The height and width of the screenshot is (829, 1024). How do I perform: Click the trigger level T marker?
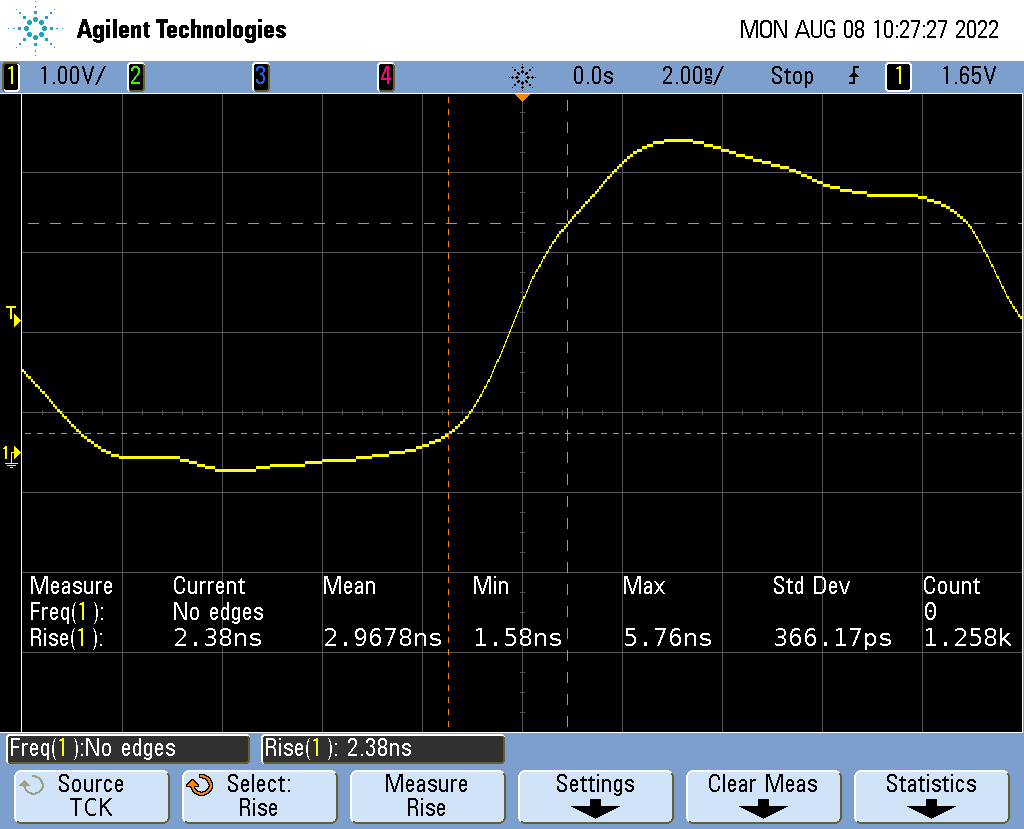click(x=12, y=316)
